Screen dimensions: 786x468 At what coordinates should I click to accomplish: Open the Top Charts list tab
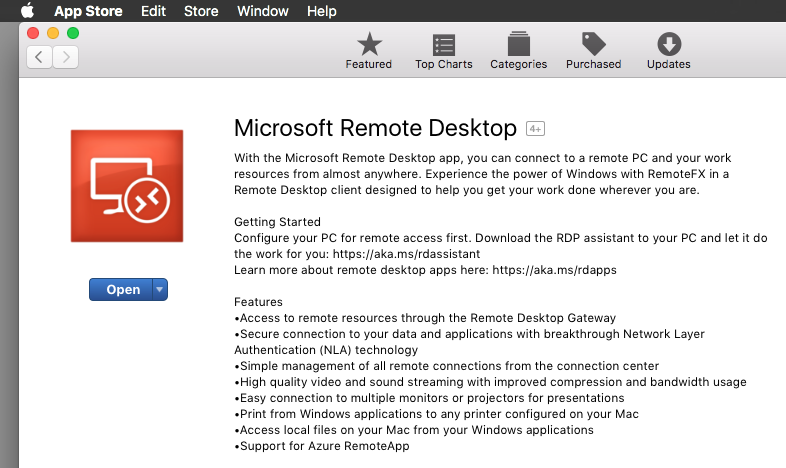point(444,51)
